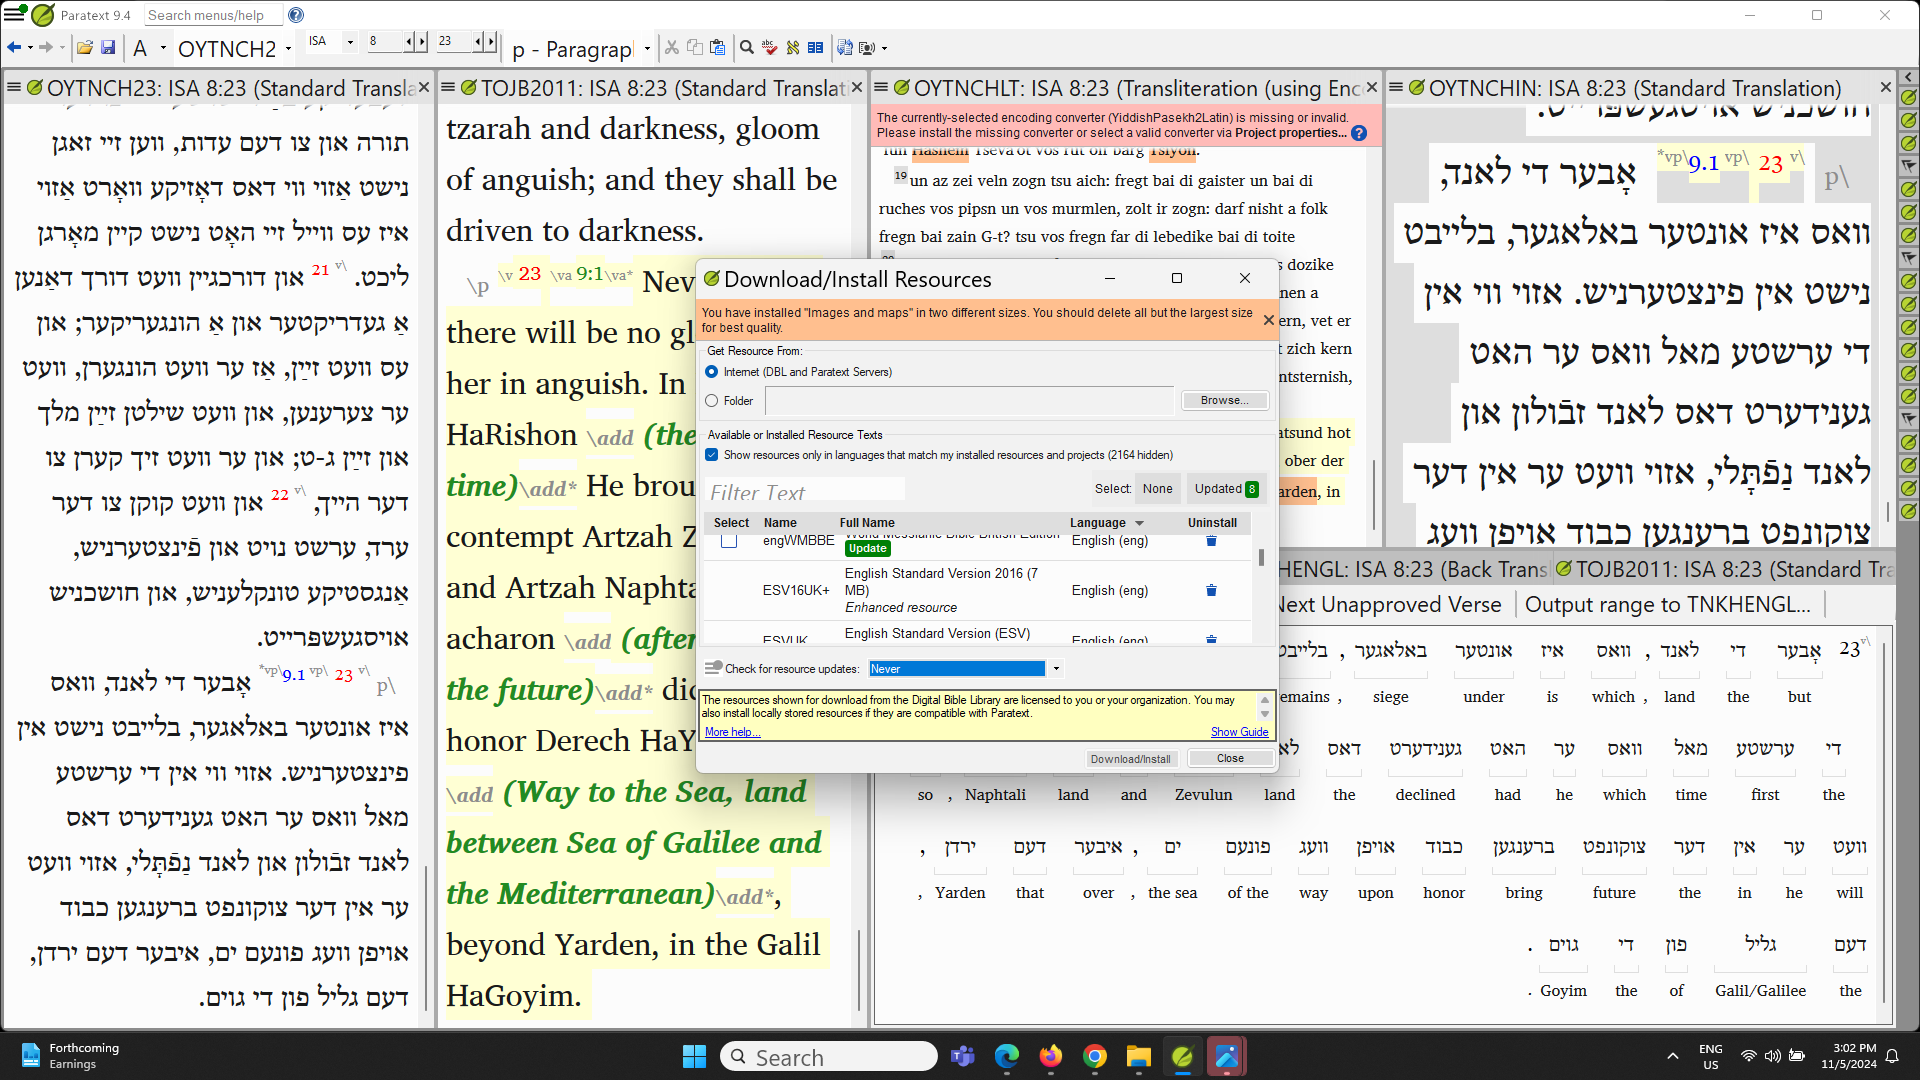The width and height of the screenshot is (1920, 1080).
Task: Click the Search menus/help box
Action: 213,15
